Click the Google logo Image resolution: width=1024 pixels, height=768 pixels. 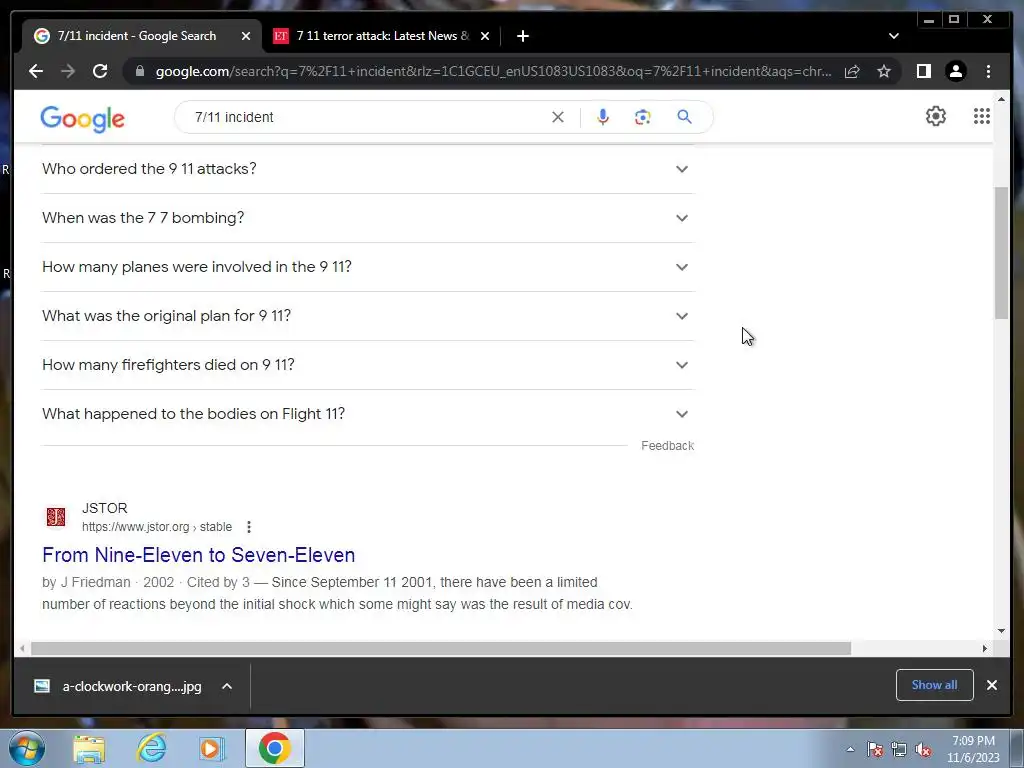(82, 119)
